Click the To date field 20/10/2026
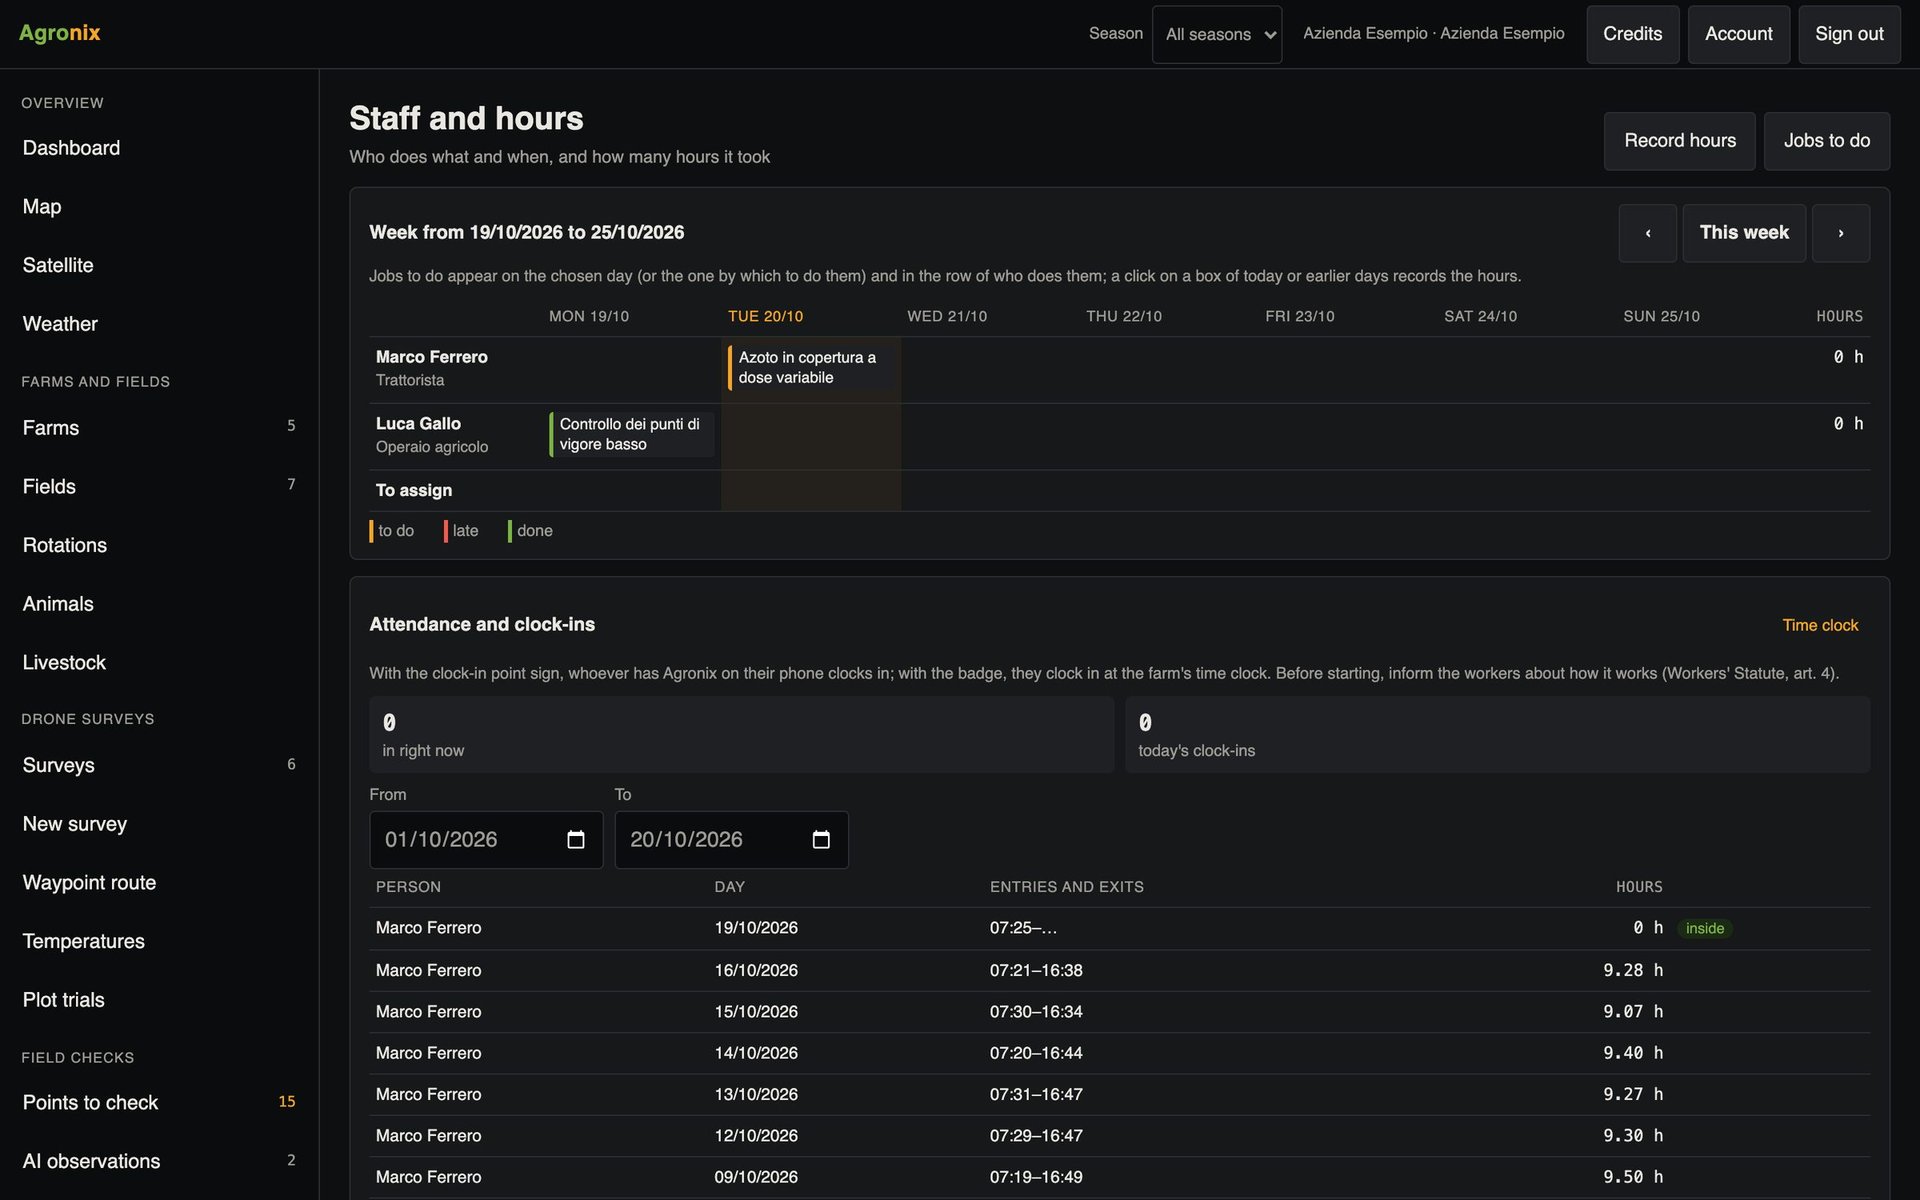This screenshot has height=1200, width=1920. [x=731, y=840]
